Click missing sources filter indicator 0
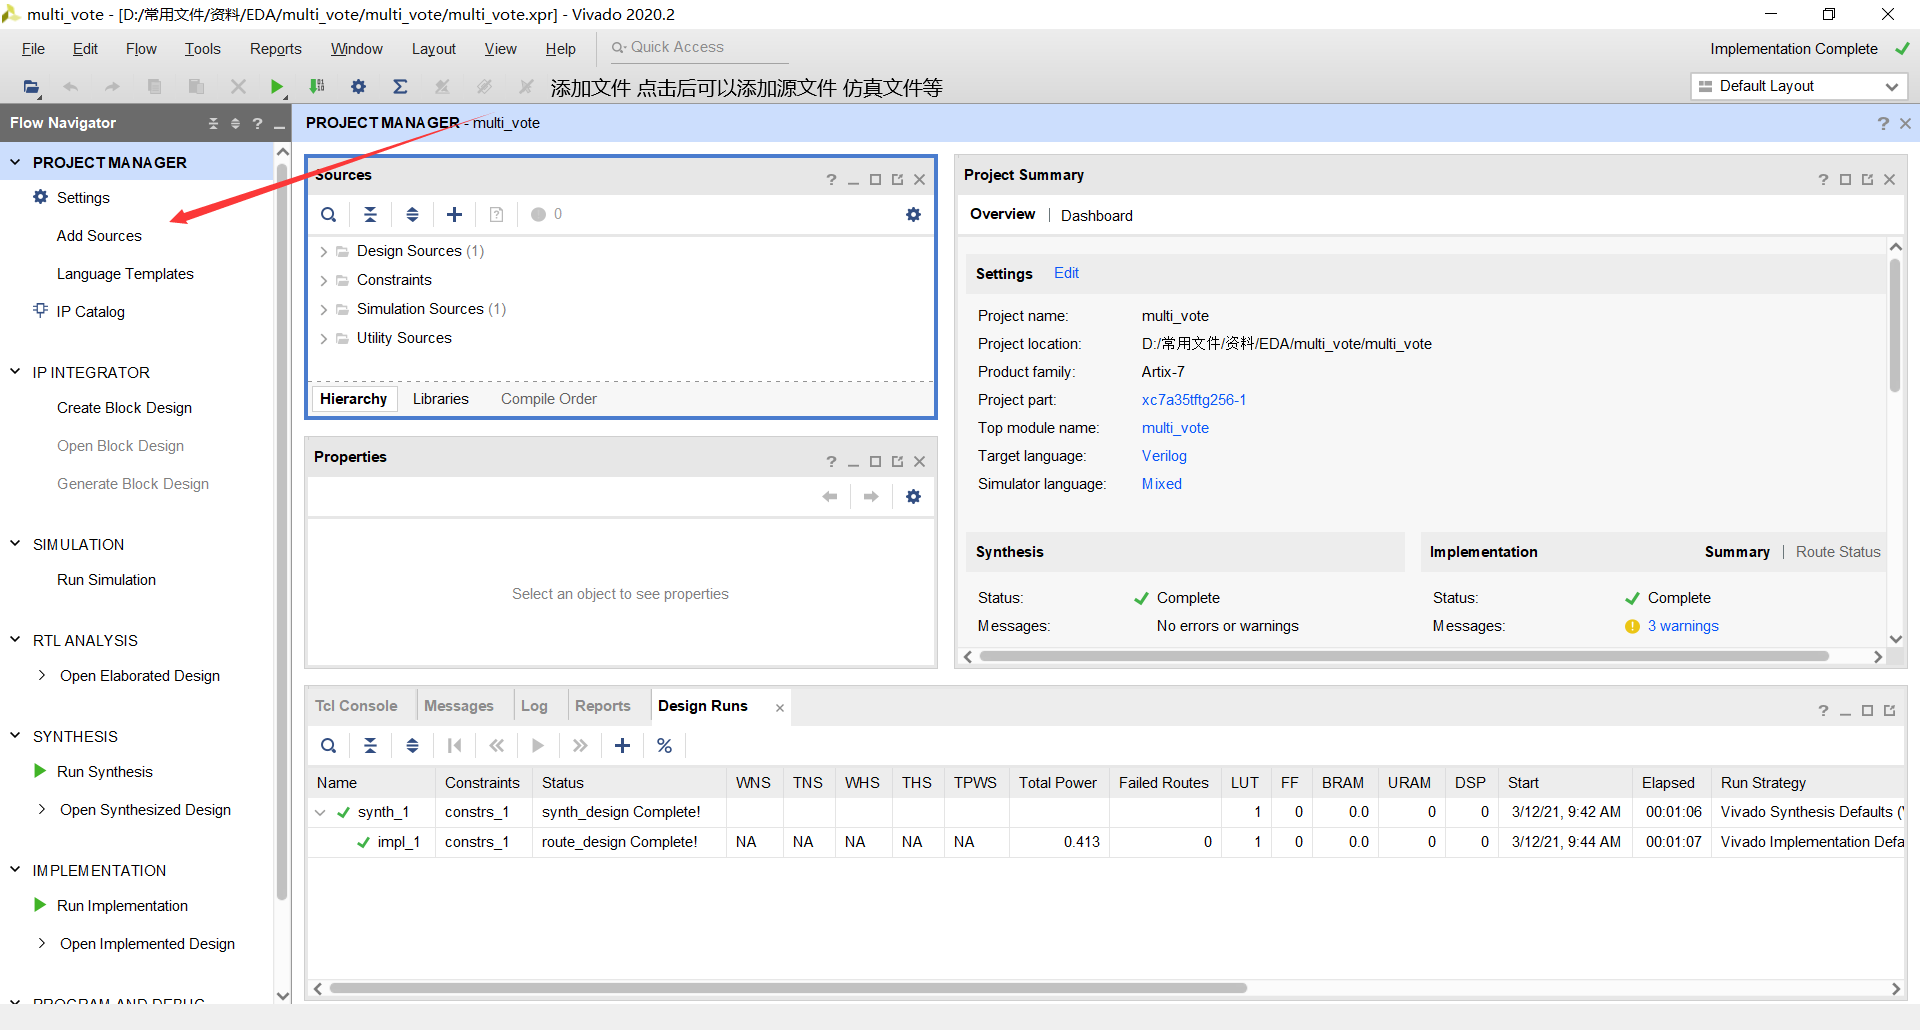Image resolution: width=1920 pixels, height=1030 pixels. click(546, 214)
